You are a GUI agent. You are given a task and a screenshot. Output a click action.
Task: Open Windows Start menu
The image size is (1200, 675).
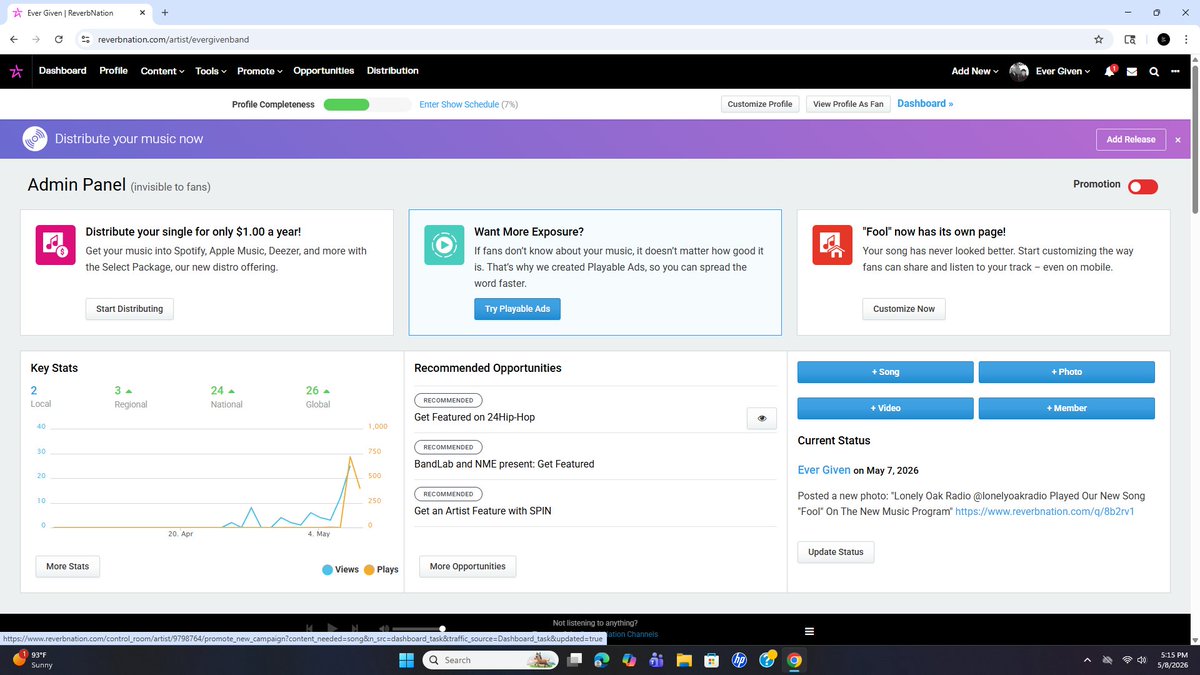(406, 660)
